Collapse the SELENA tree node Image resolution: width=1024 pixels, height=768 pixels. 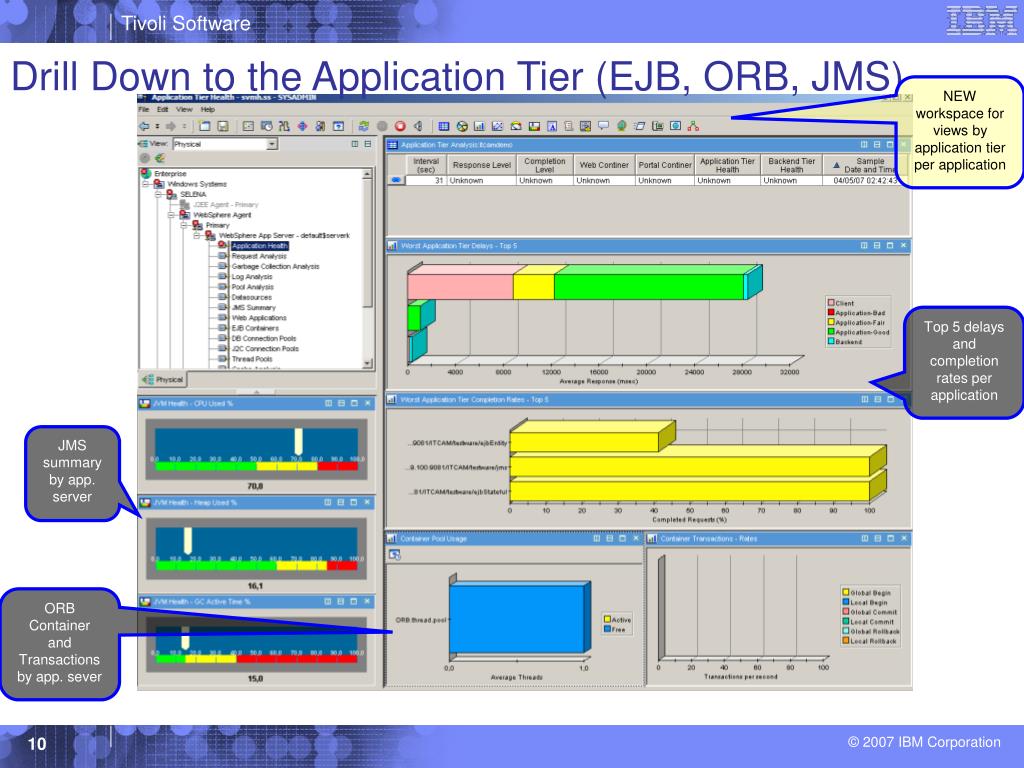(159, 195)
